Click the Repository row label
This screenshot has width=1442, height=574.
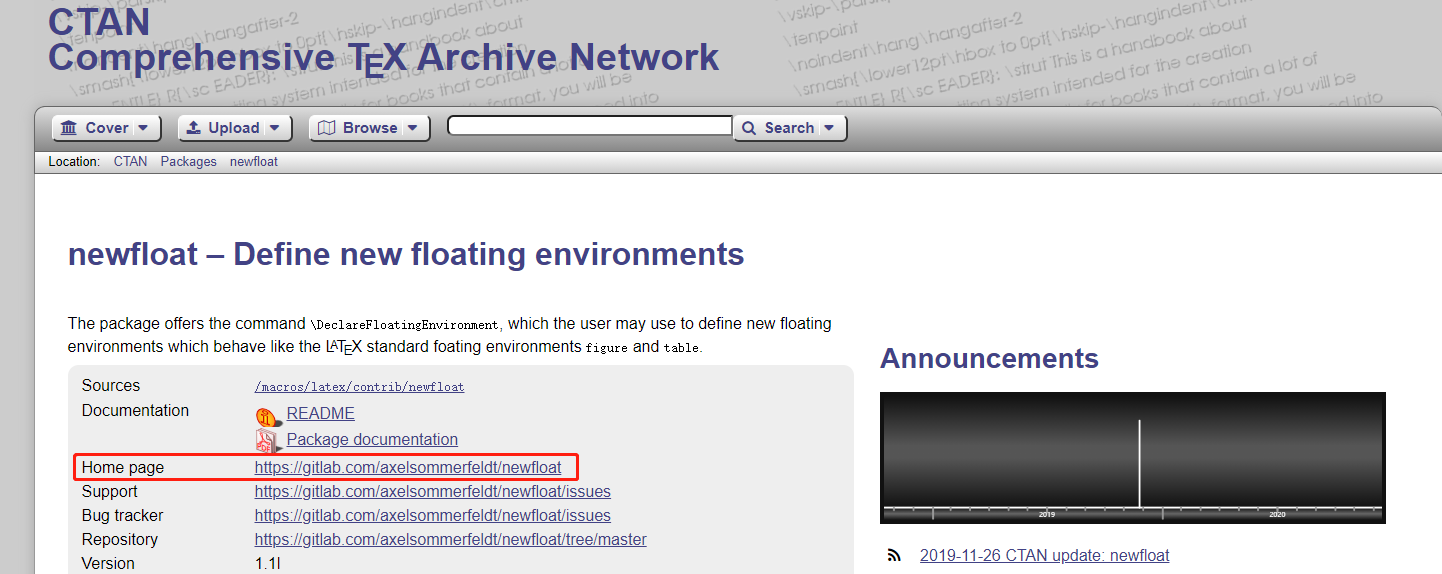click(x=120, y=539)
